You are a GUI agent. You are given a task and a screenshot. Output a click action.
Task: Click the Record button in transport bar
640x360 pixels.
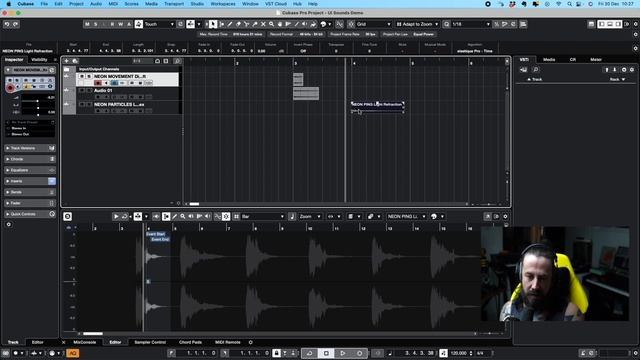[x=360, y=353]
